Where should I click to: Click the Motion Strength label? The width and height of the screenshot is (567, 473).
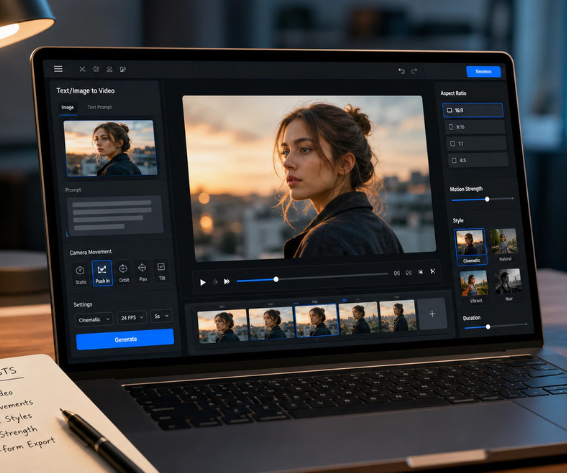pyautogui.click(x=466, y=189)
